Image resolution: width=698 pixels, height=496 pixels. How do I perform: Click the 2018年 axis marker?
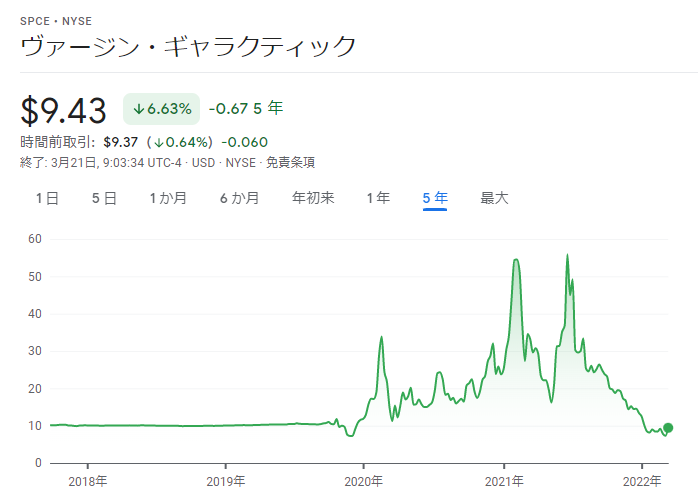pyautogui.click(x=88, y=481)
